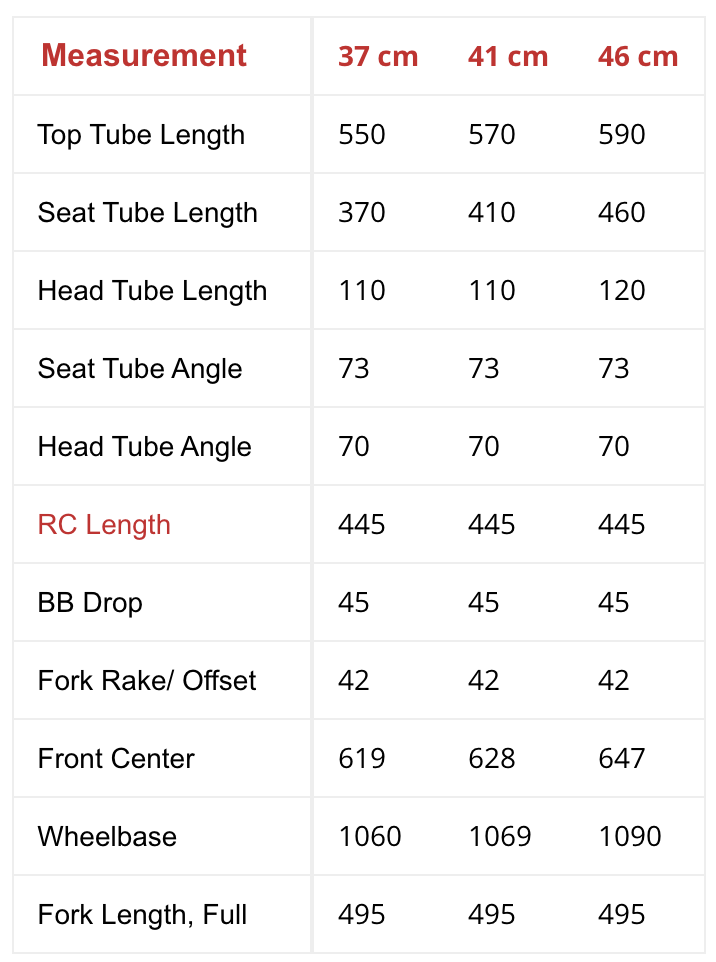Screen dimensions: 716x962
Task: Click the Seat Tube Length row label
Action: (x=148, y=213)
